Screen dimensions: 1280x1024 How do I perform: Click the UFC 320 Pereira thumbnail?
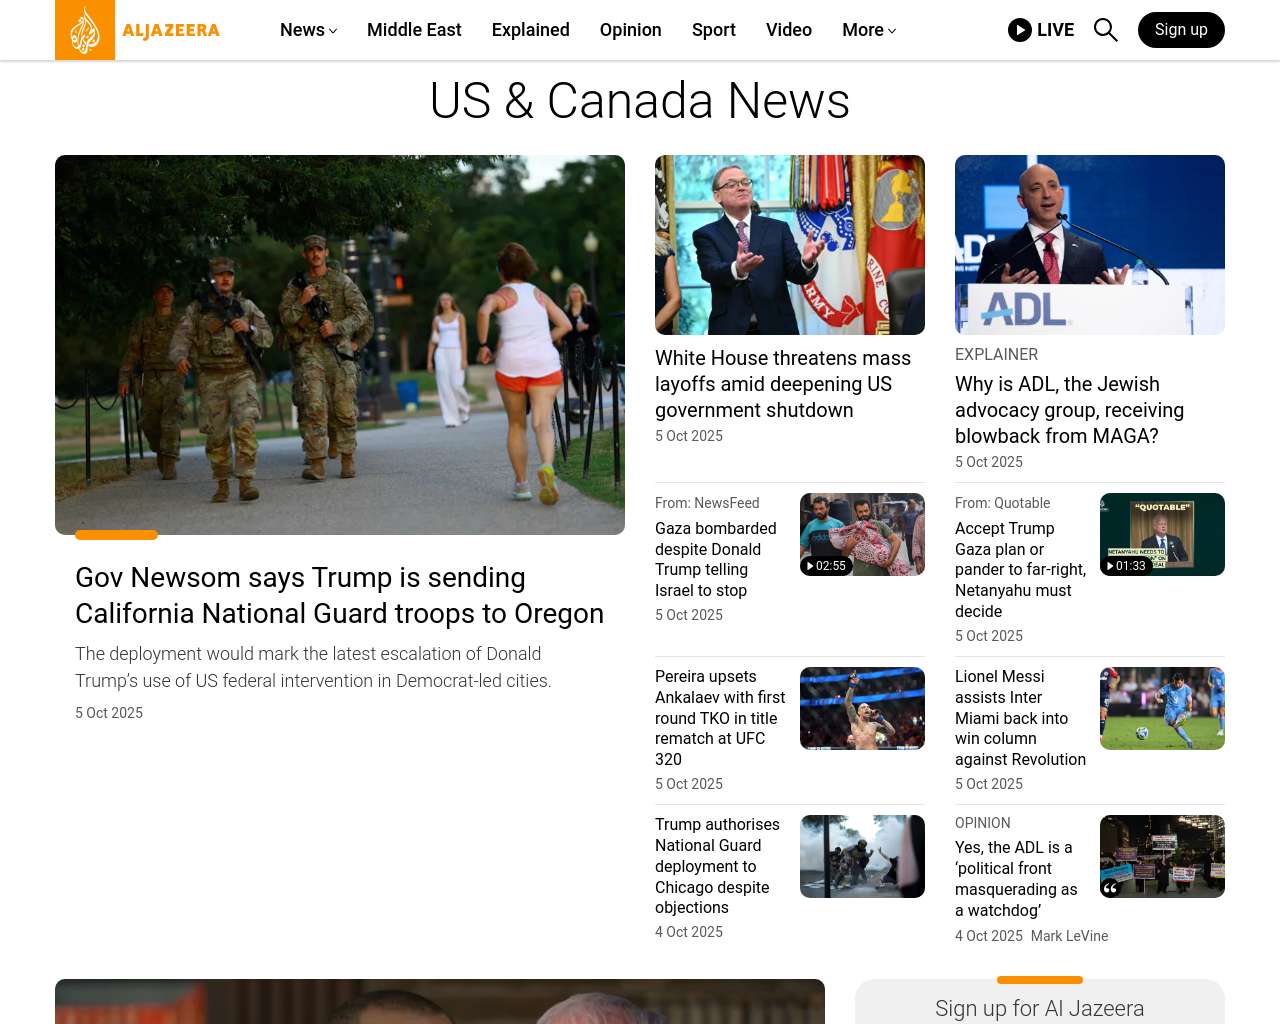862,708
